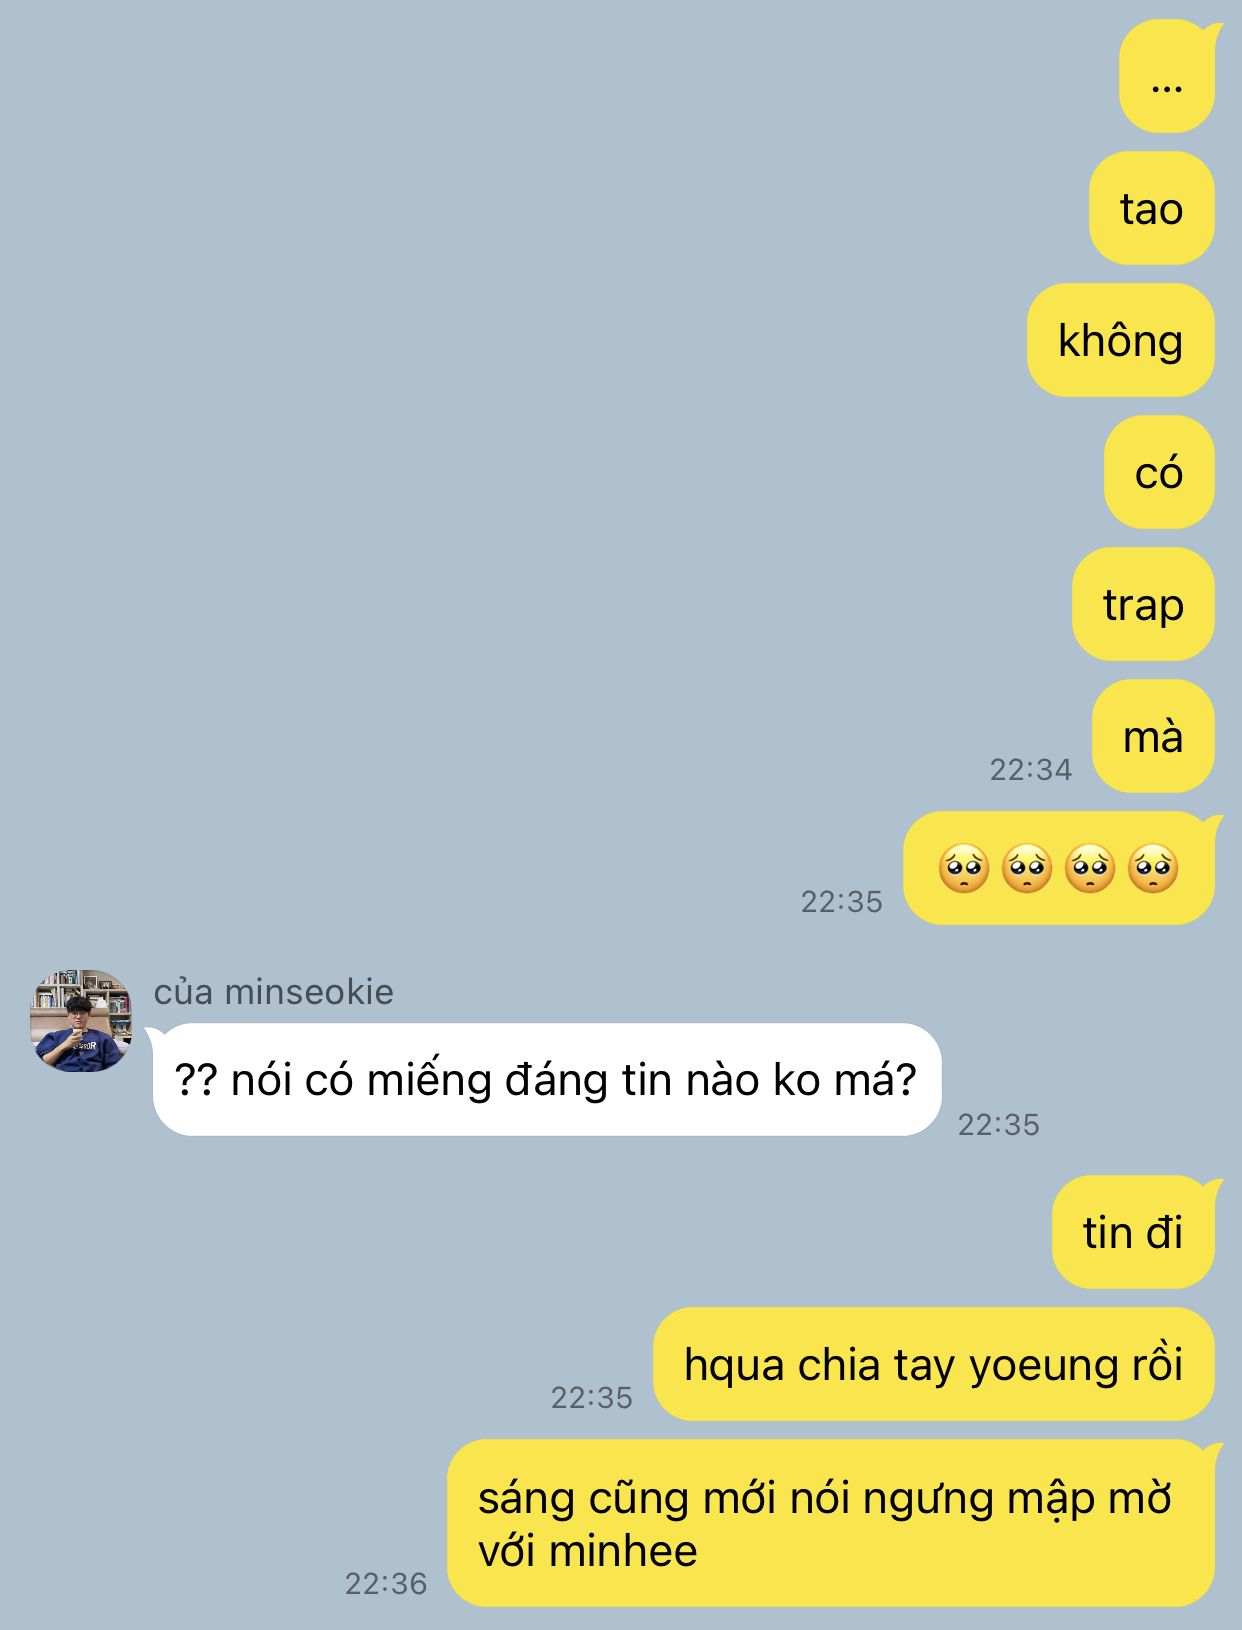Open the sender's profile picture avatar
1242x1630 pixels.
[81, 1020]
